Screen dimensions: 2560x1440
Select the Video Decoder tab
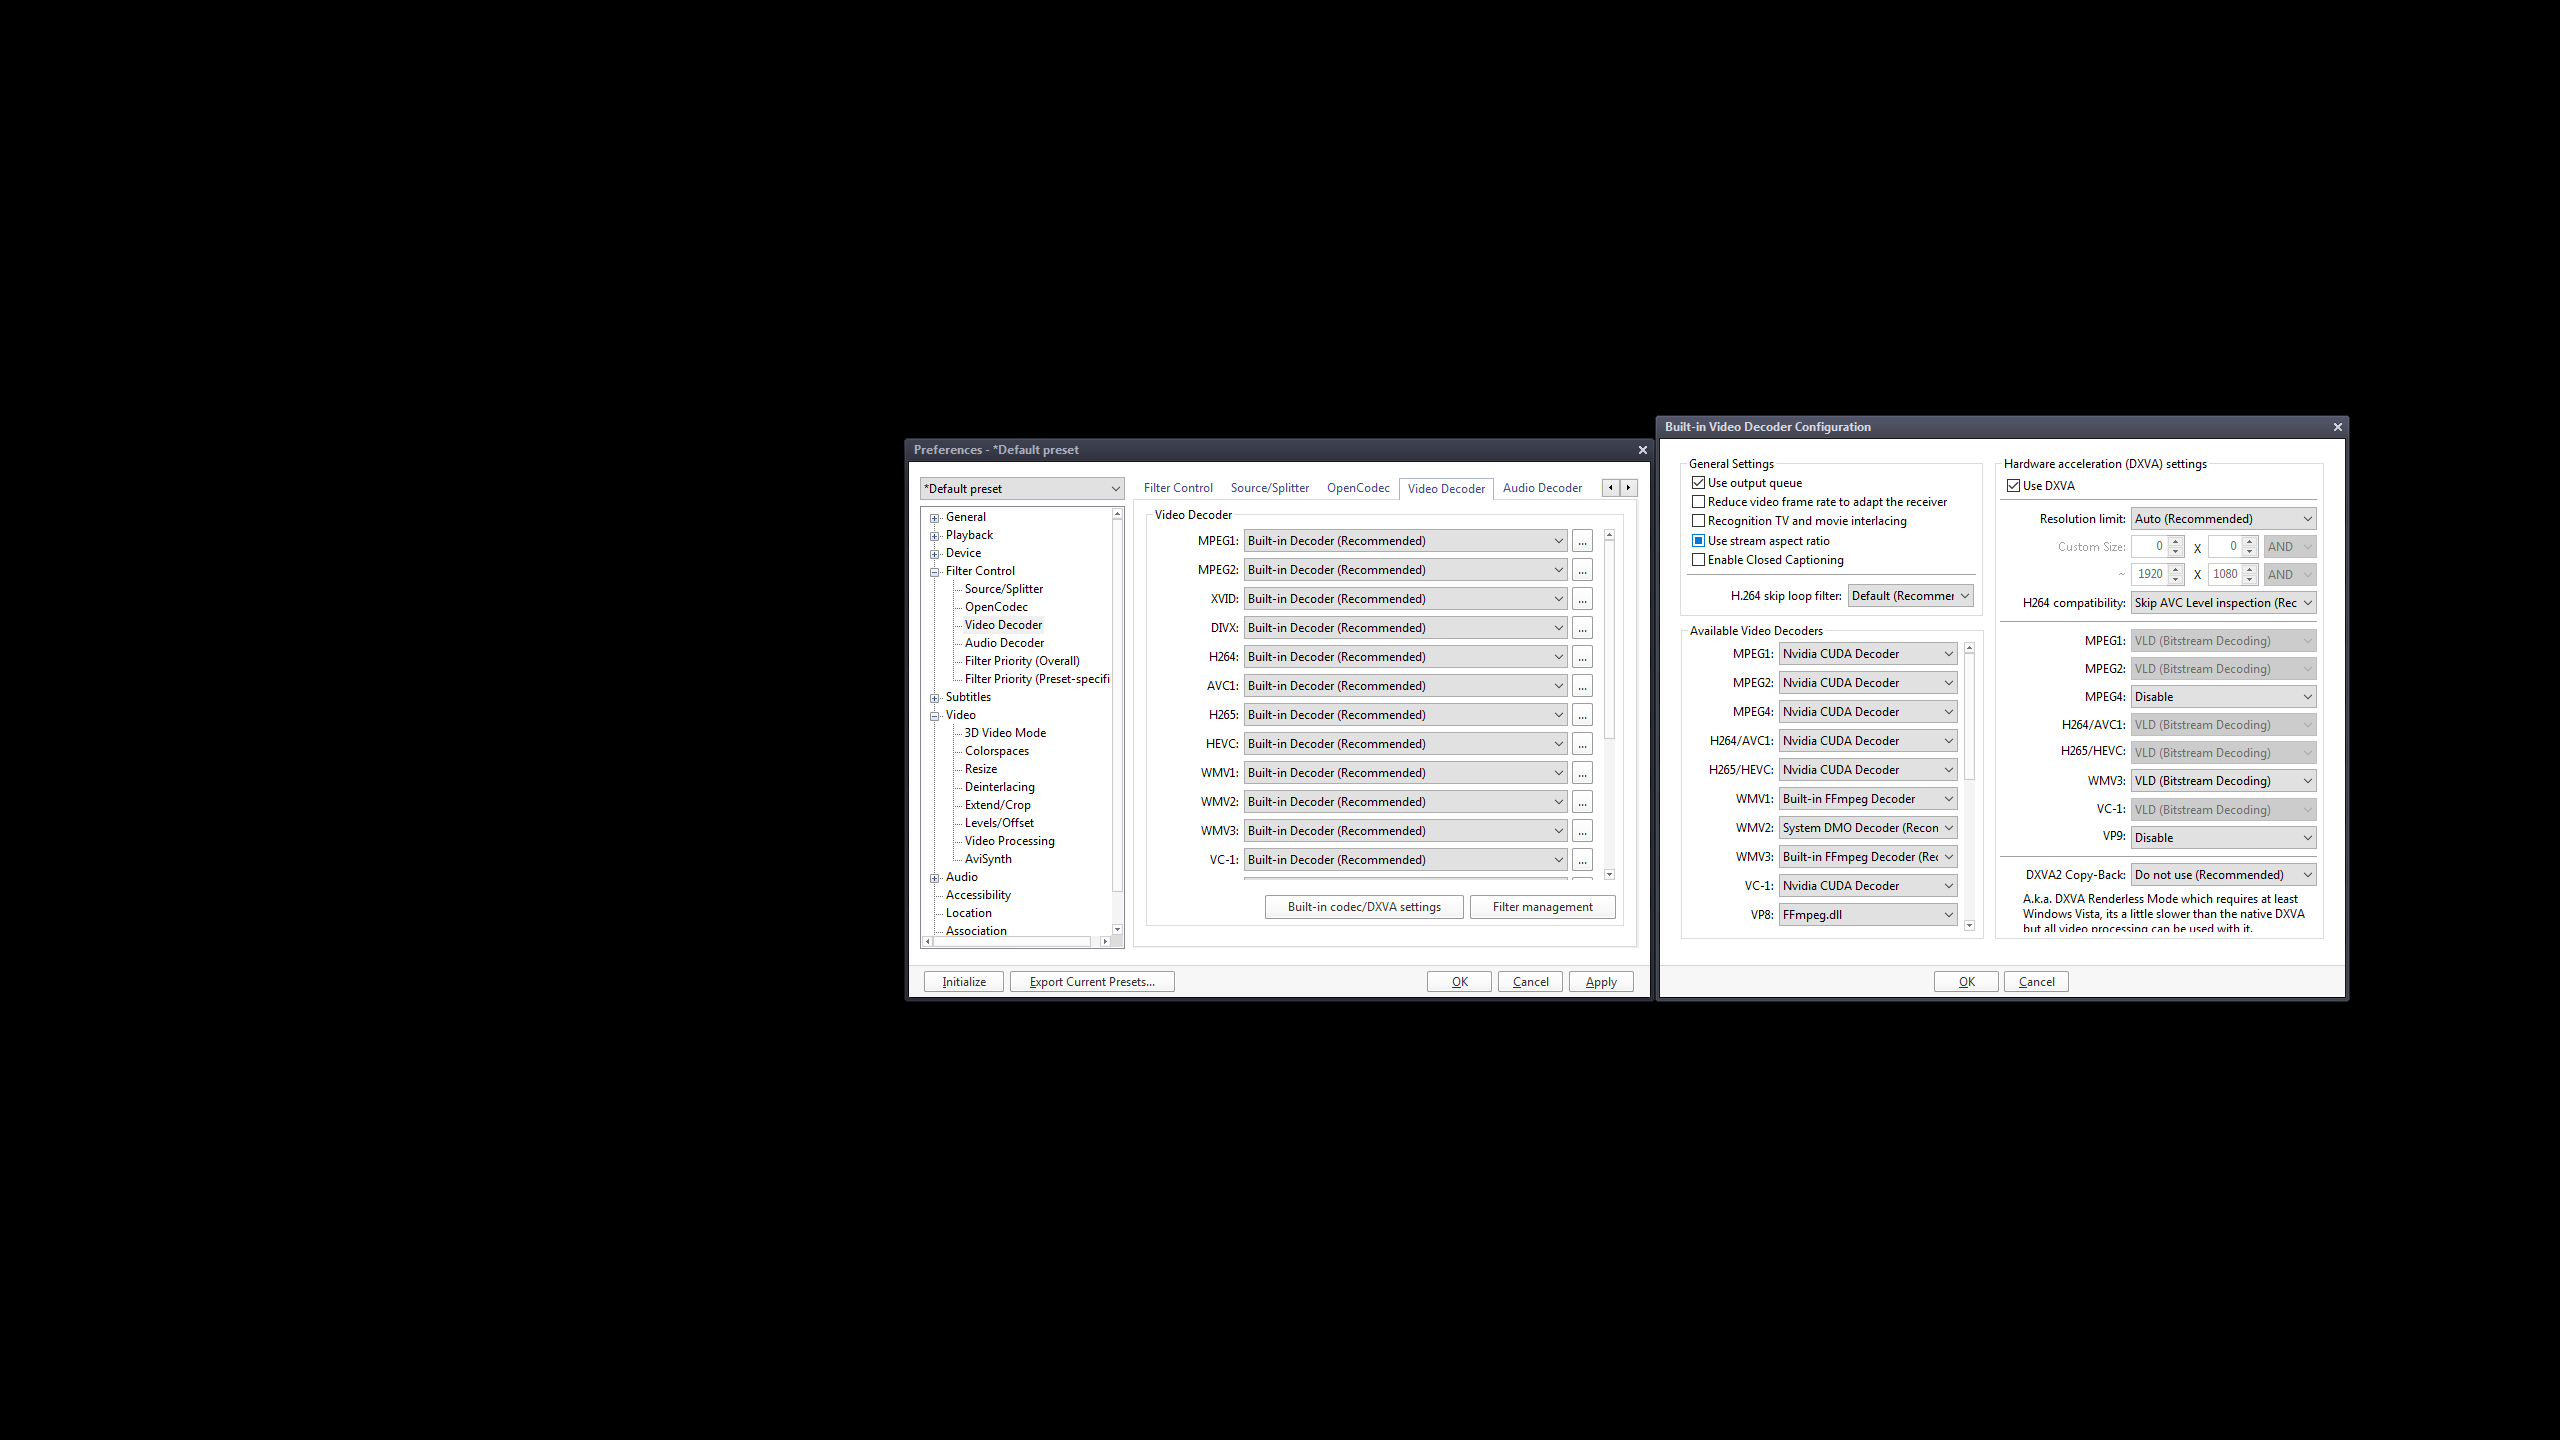click(1446, 489)
